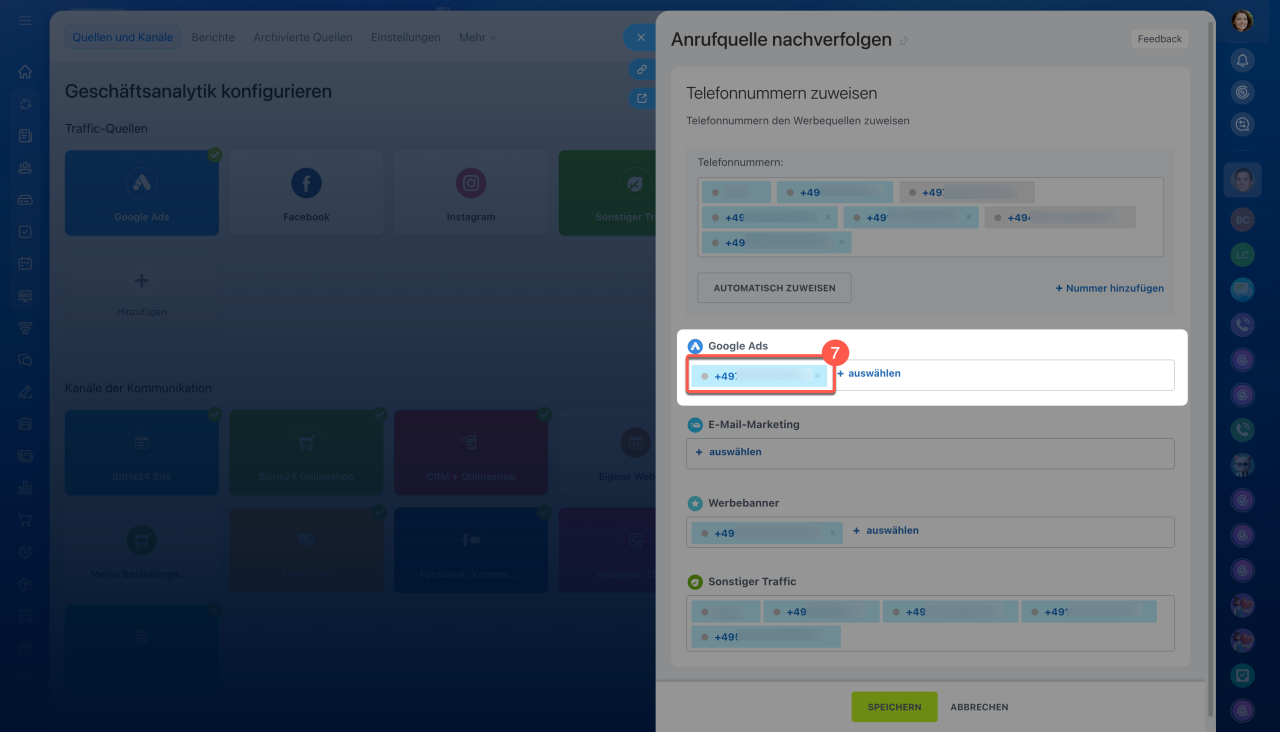Open the chat bubbles icon in left sidebar

tap(25, 359)
